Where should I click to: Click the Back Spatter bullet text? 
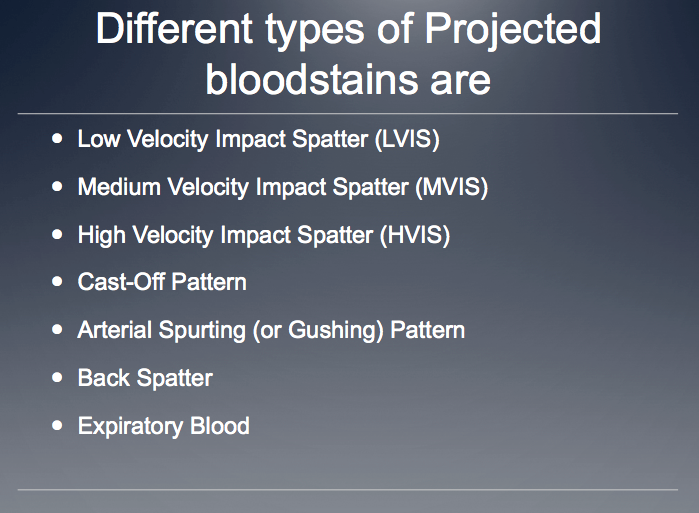point(145,378)
